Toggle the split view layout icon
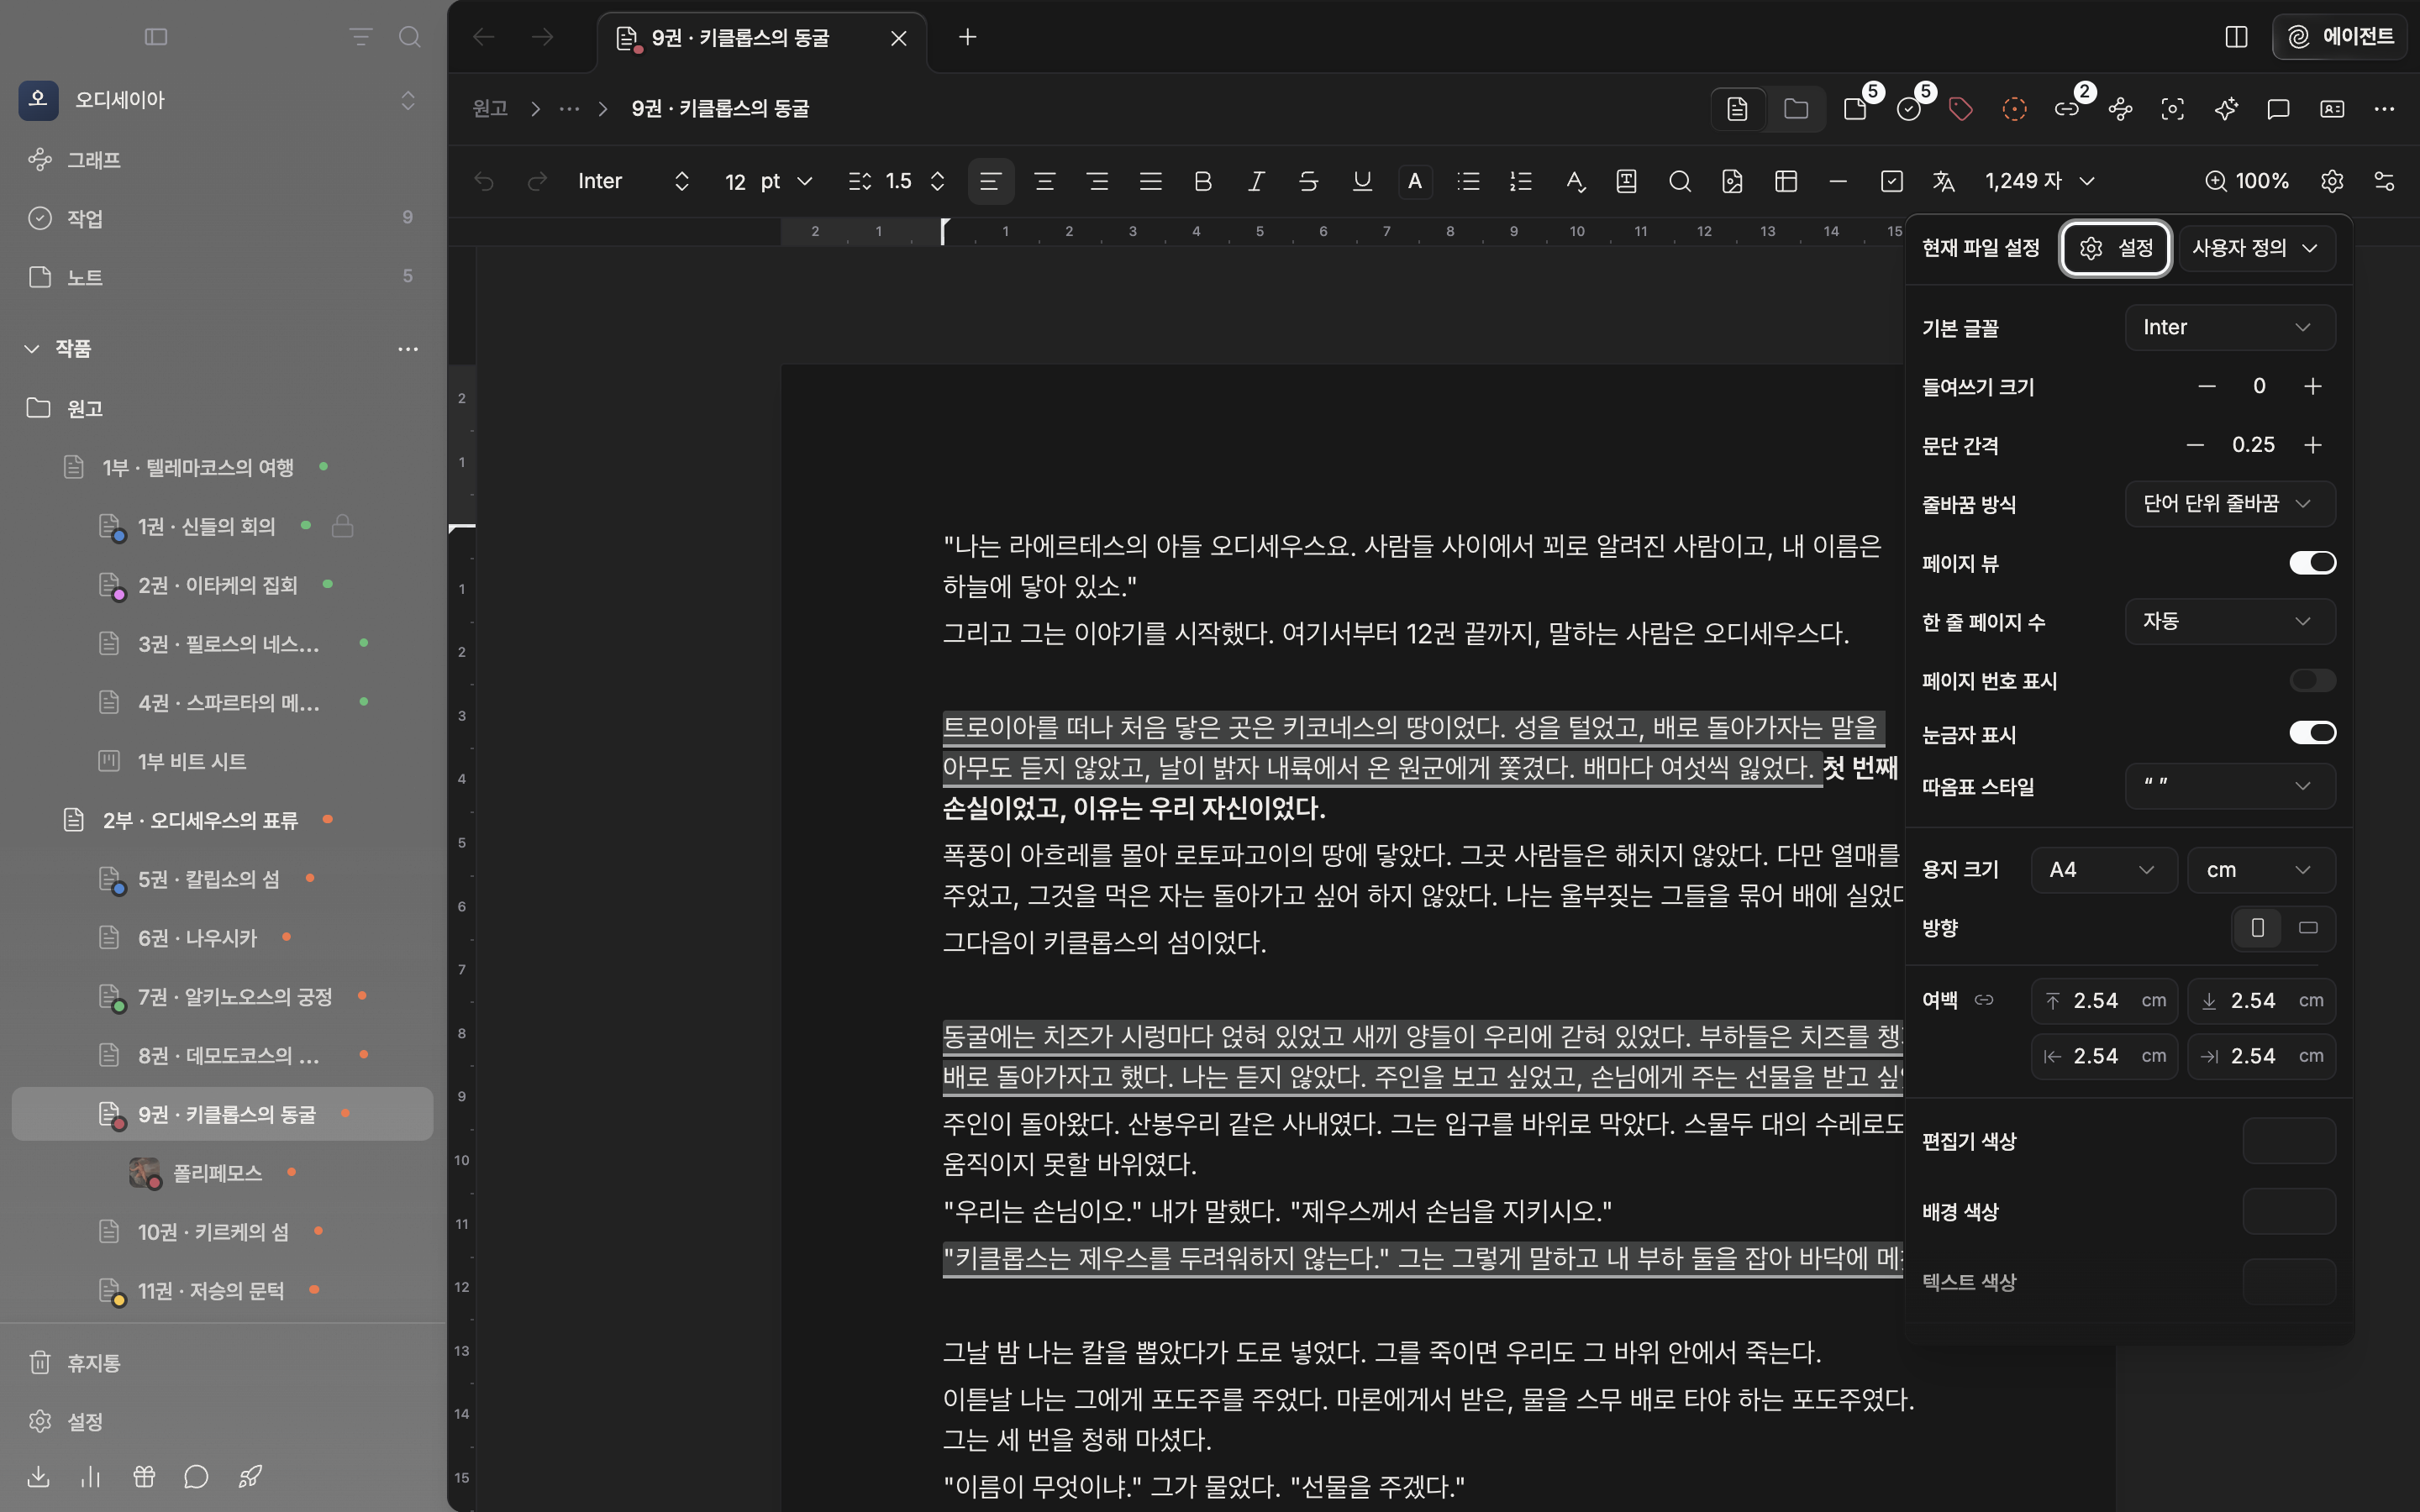2420x1512 pixels. point(2237,37)
